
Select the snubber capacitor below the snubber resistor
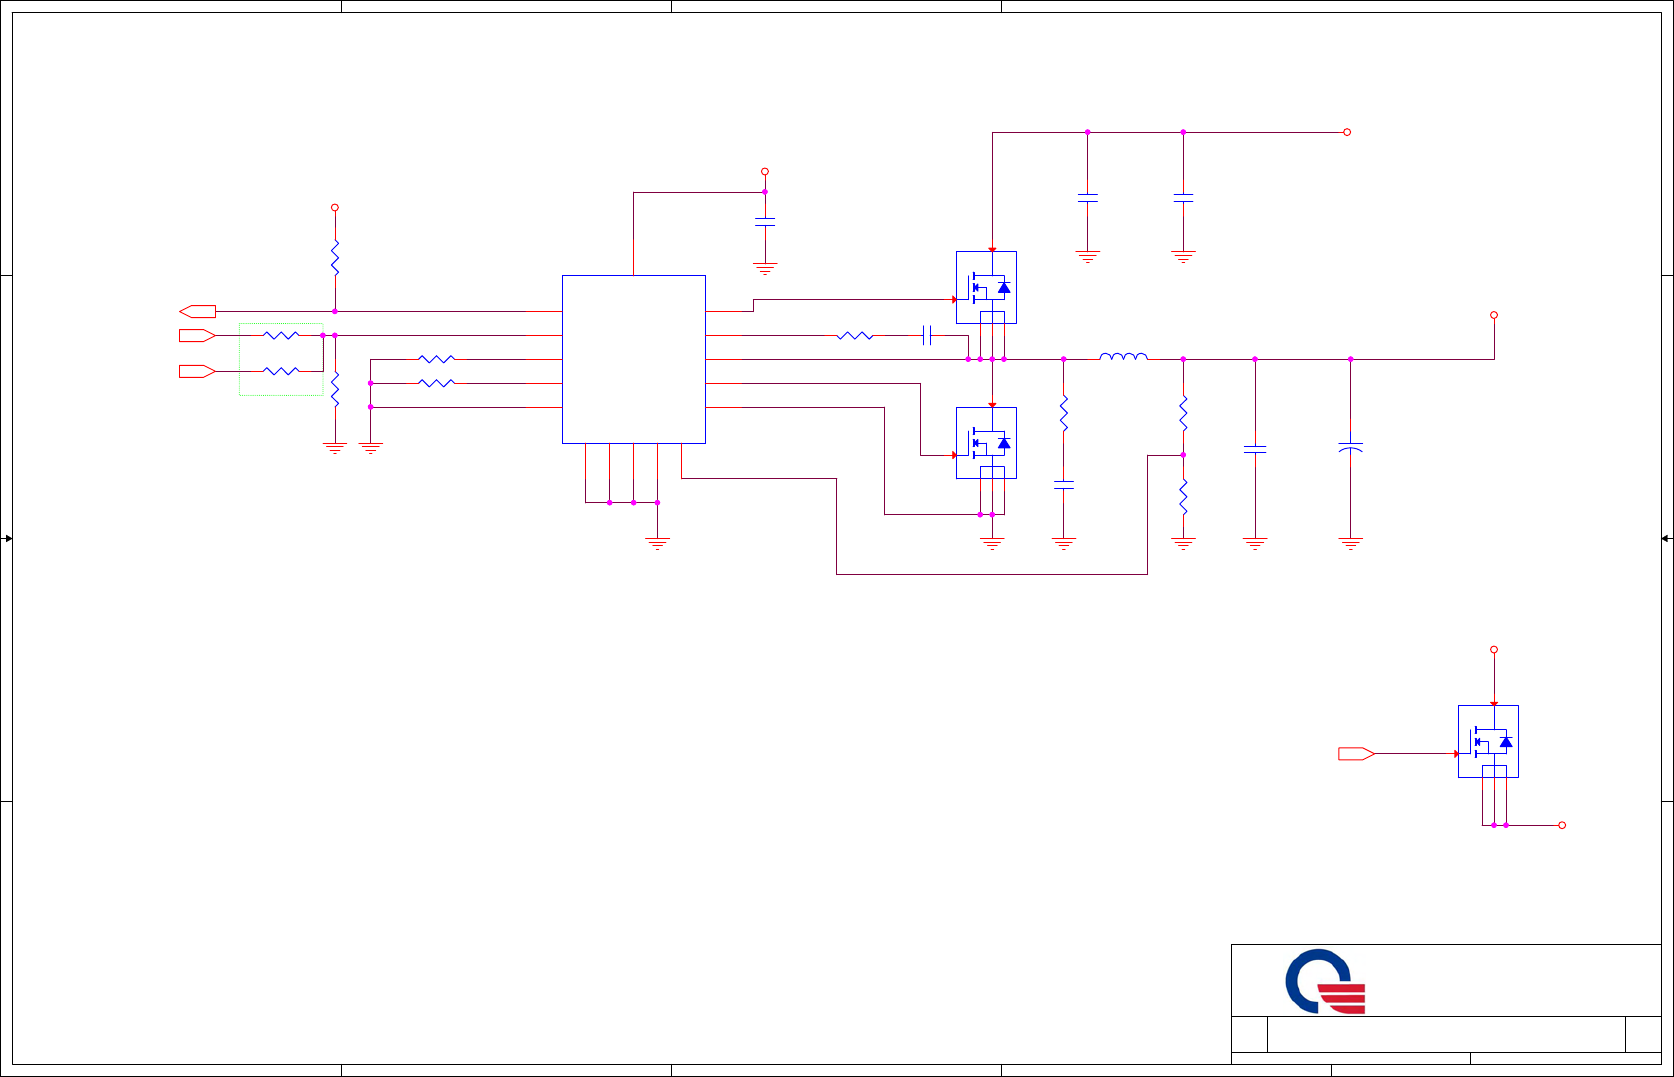[1064, 485]
